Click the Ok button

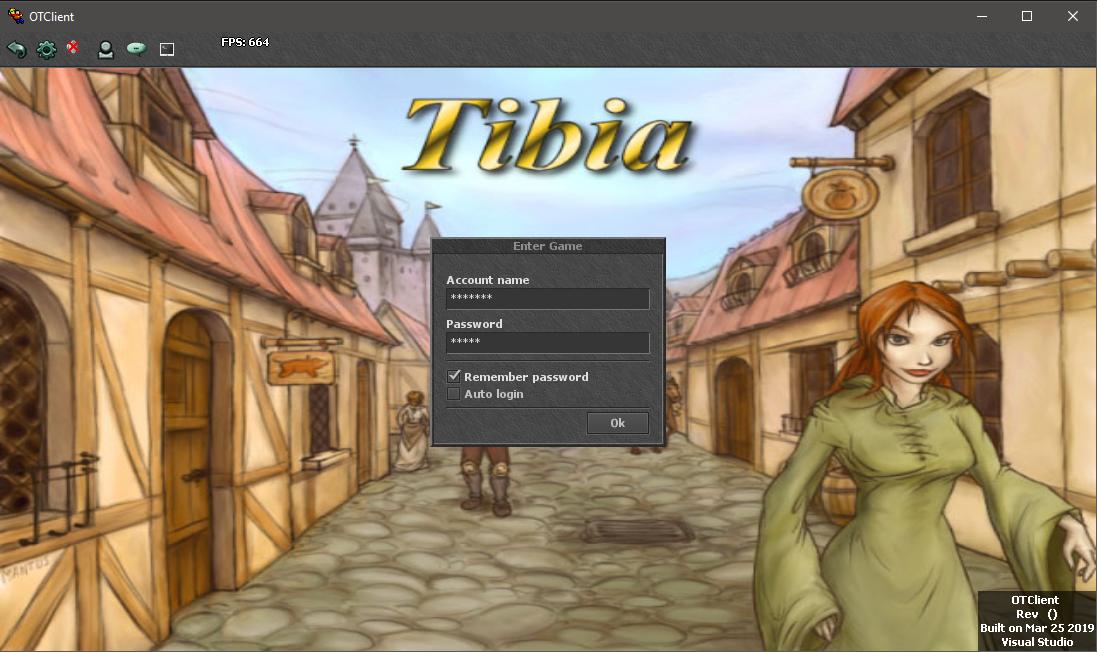pyautogui.click(x=617, y=423)
